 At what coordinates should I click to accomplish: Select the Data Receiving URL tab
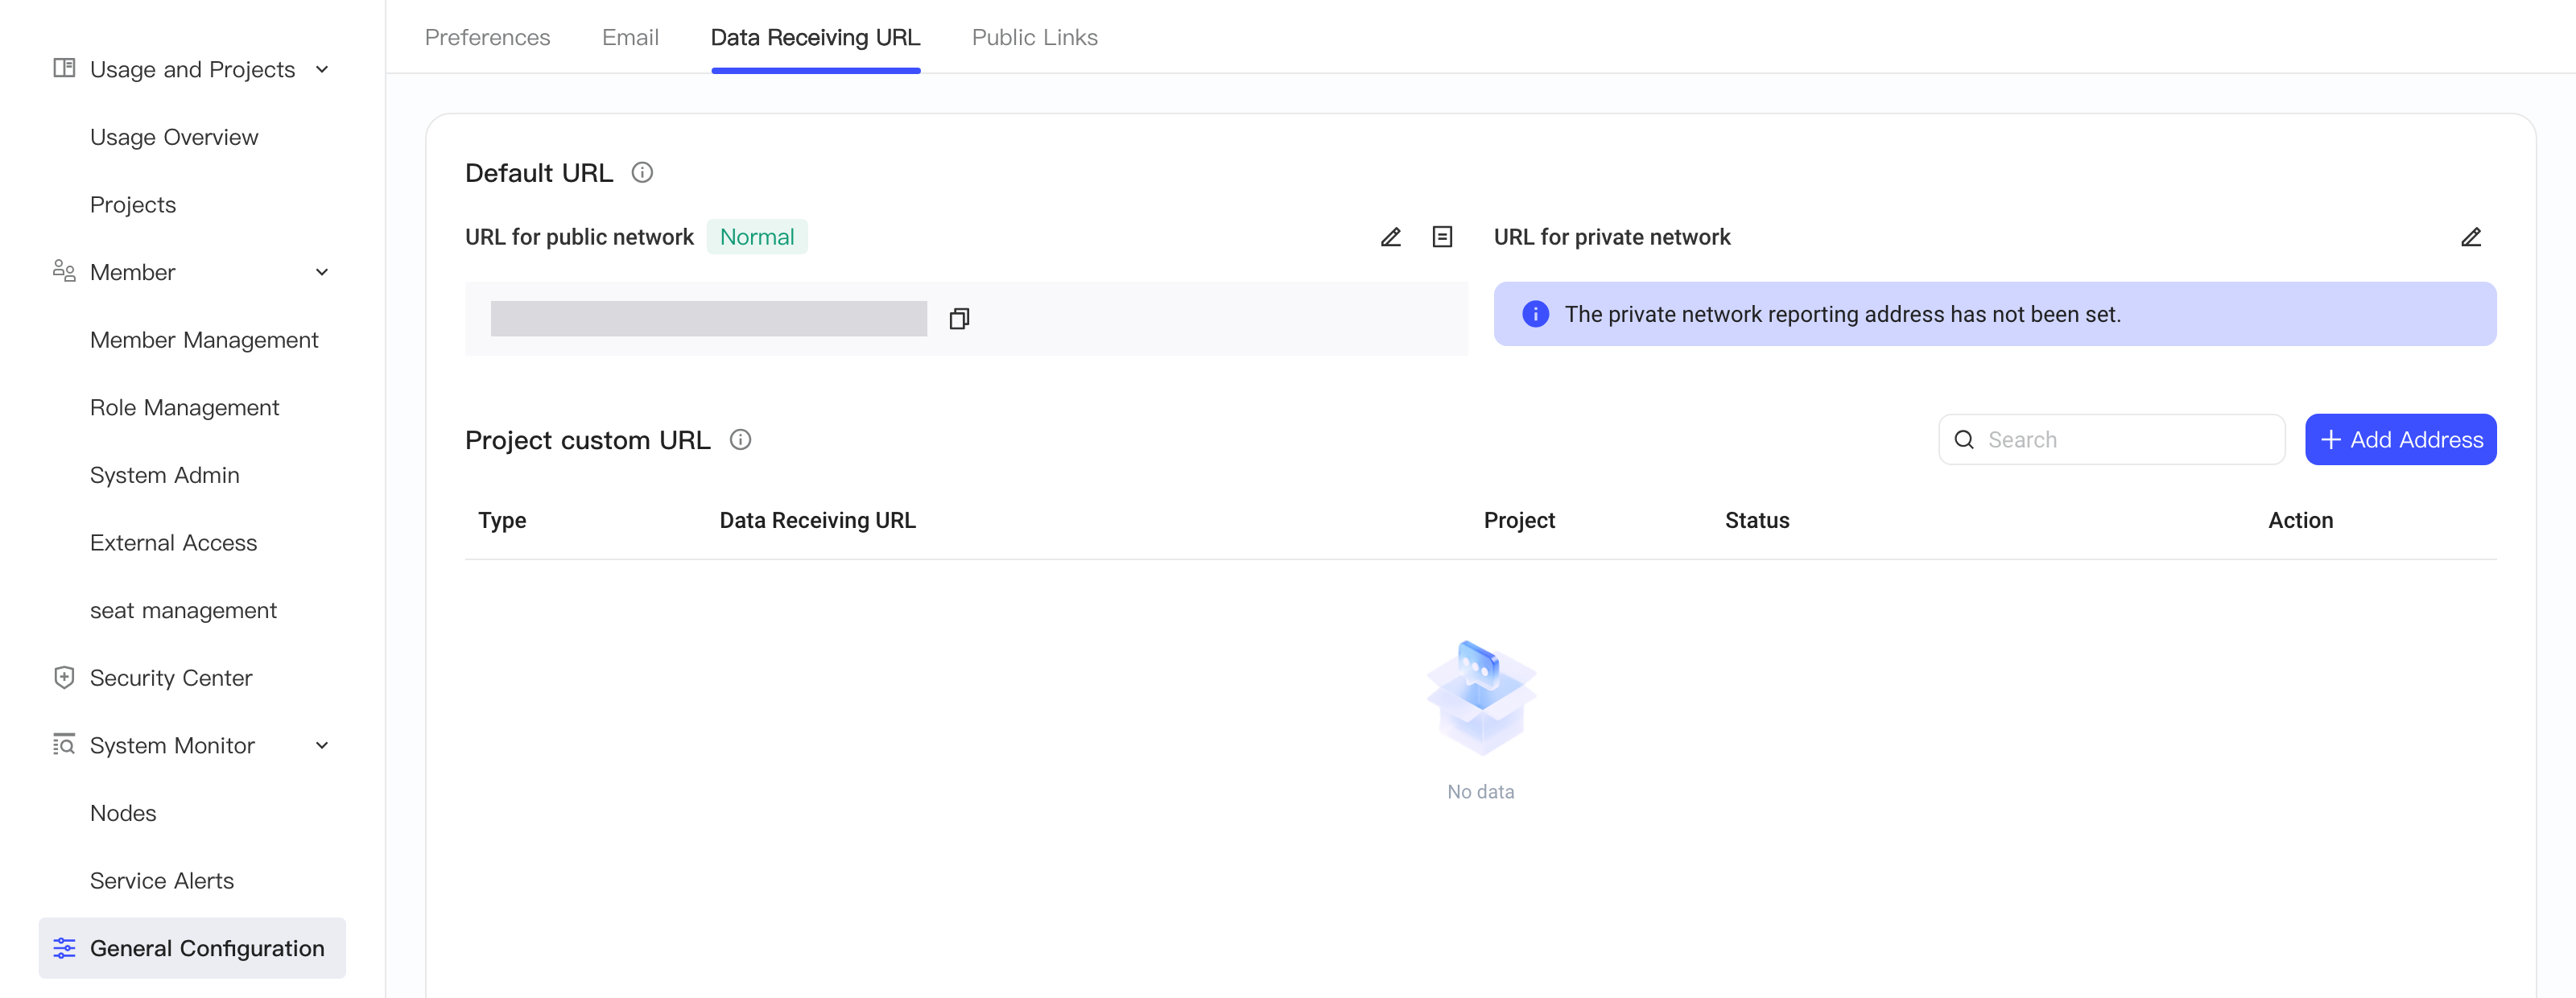coord(815,37)
